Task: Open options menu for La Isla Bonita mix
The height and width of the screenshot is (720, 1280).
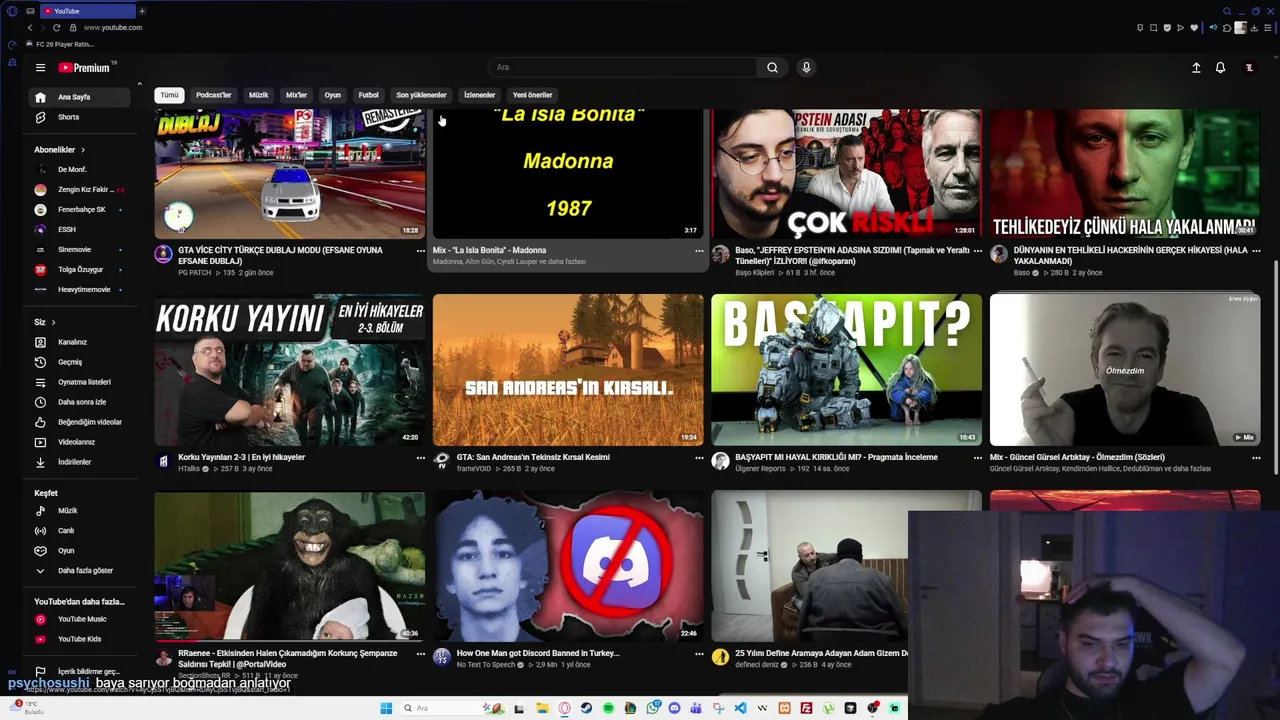Action: tap(699, 251)
